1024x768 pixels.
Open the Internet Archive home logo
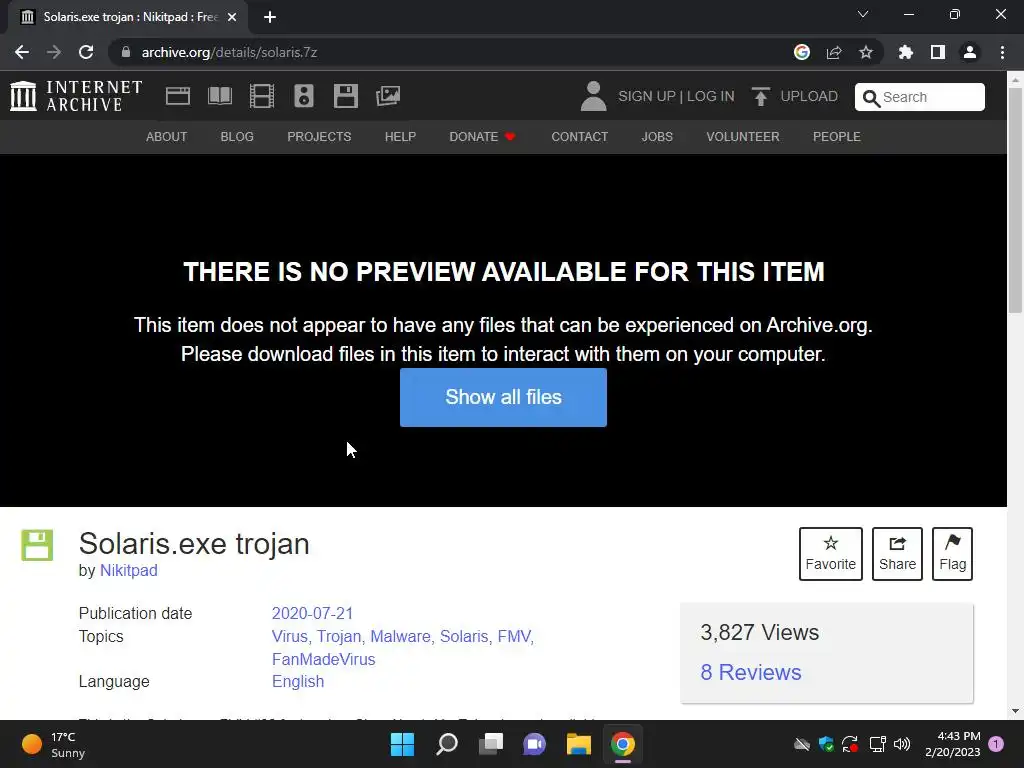pyautogui.click(x=76, y=96)
